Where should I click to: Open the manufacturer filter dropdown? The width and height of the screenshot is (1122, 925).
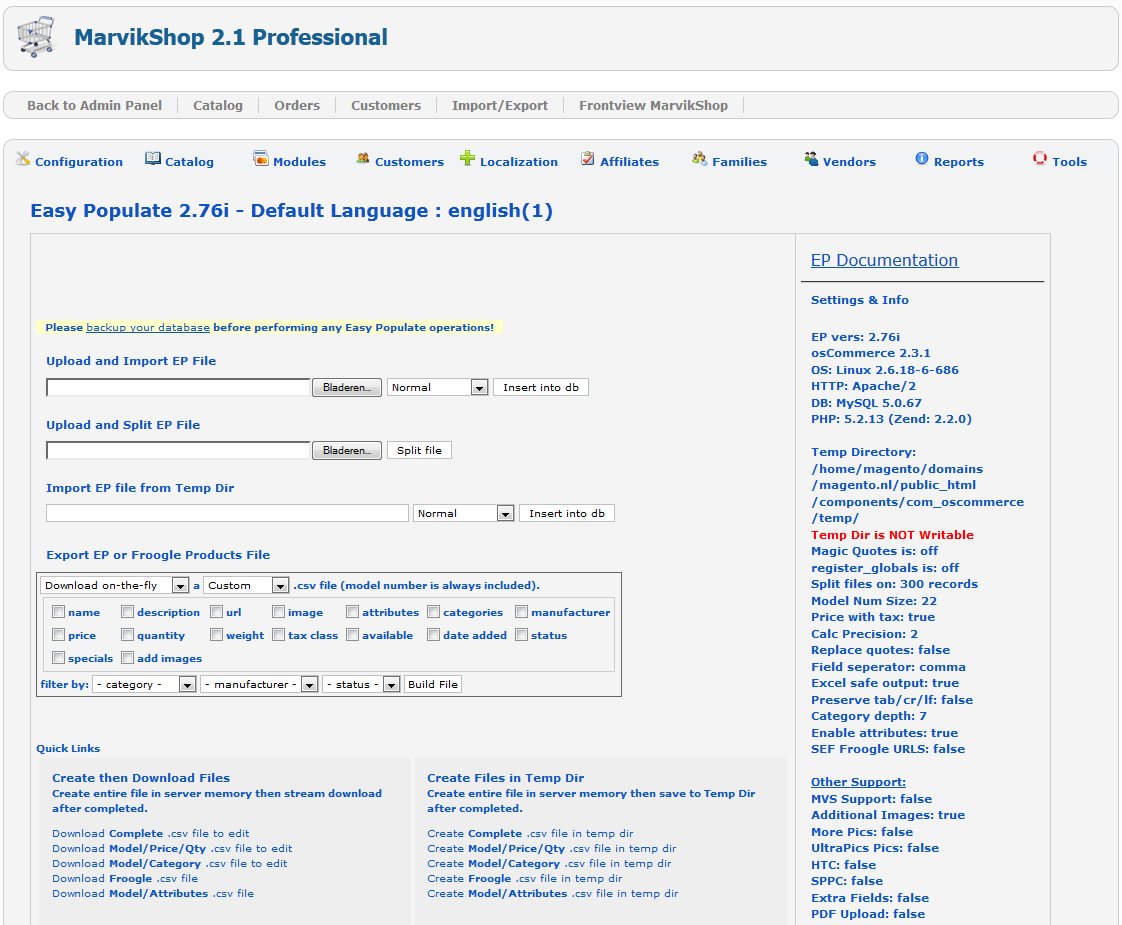coord(259,684)
